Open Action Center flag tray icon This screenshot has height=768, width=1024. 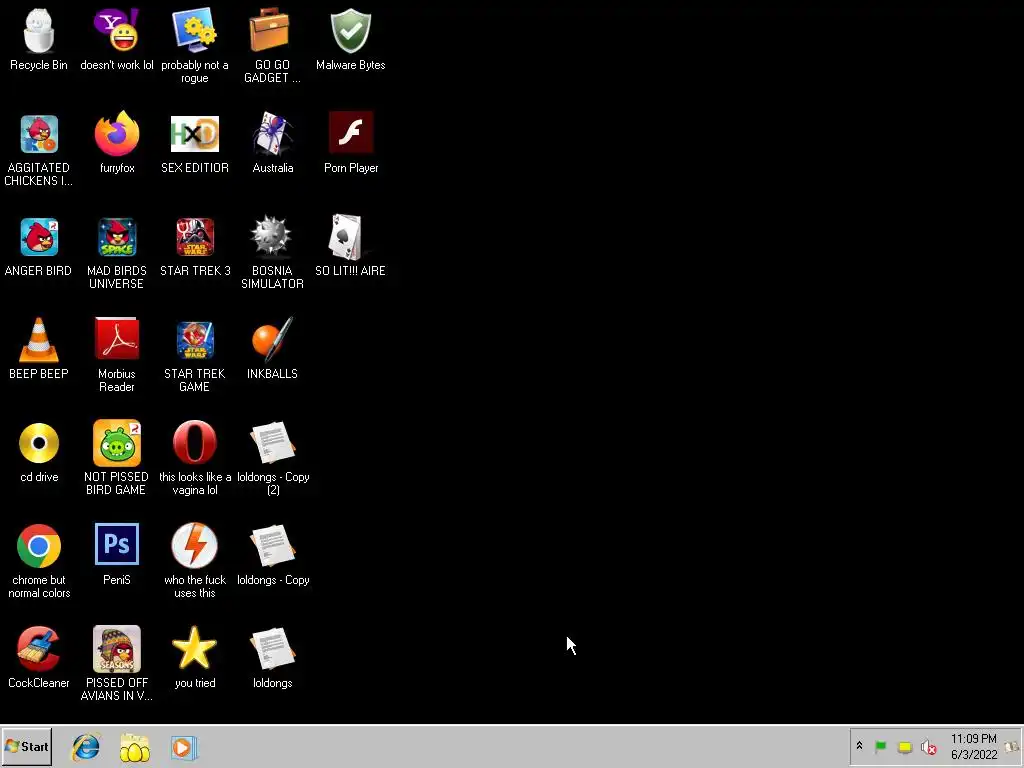coord(880,746)
